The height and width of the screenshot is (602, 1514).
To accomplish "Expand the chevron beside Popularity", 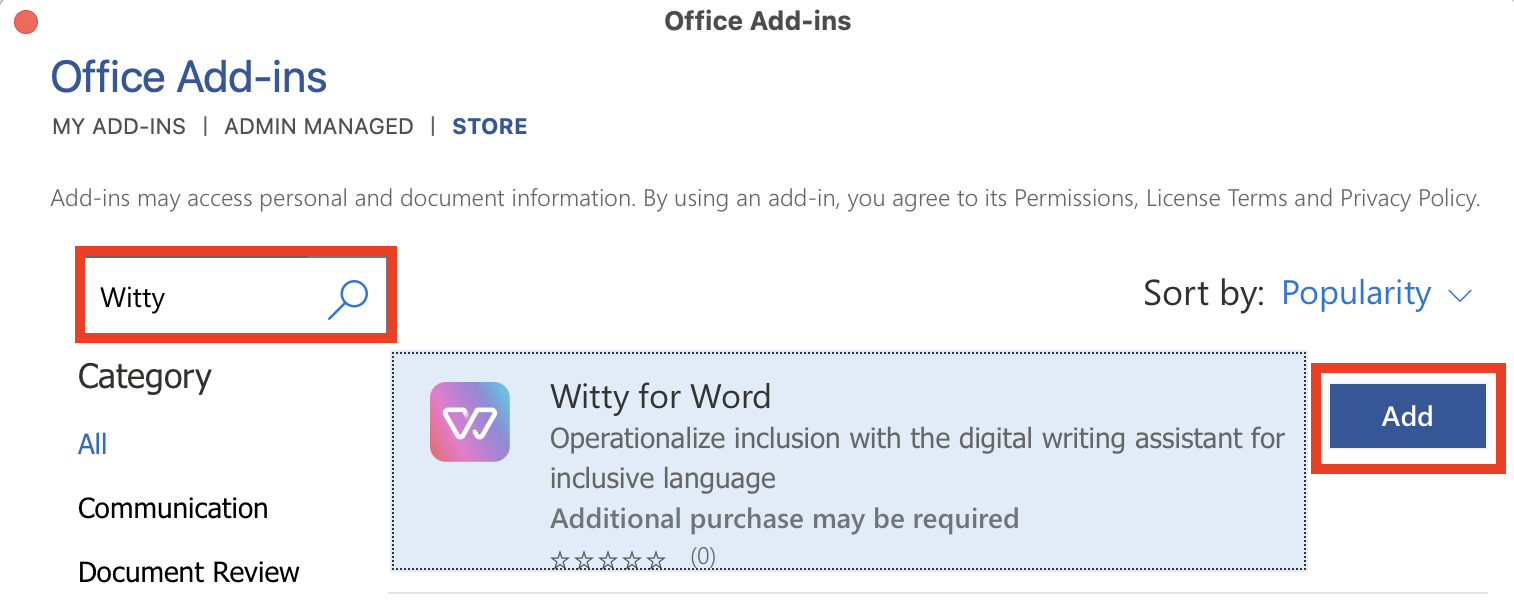I will pyautogui.click(x=1460, y=295).
